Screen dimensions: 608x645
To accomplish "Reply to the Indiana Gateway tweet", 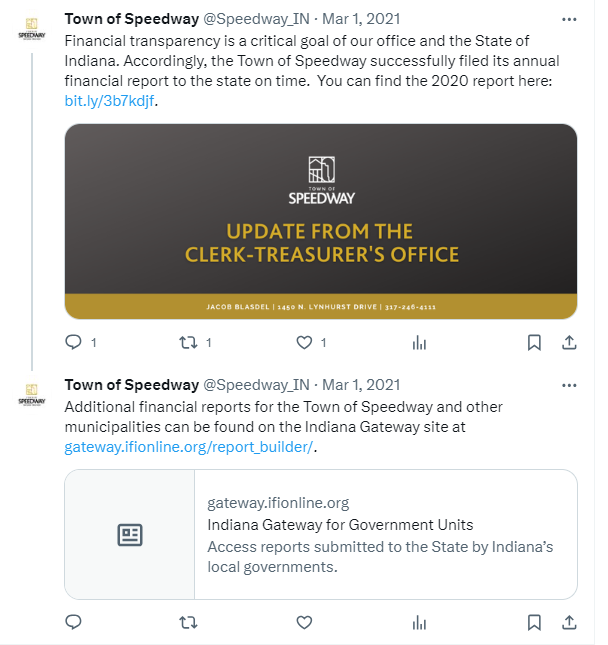I will (74, 622).
